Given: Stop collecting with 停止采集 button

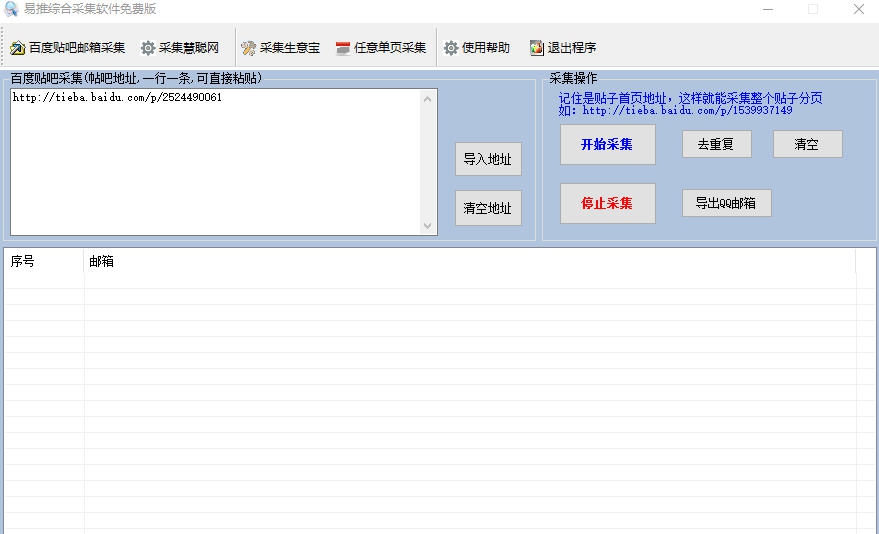Looking at the screenshot, I should [x=607, y=203].
